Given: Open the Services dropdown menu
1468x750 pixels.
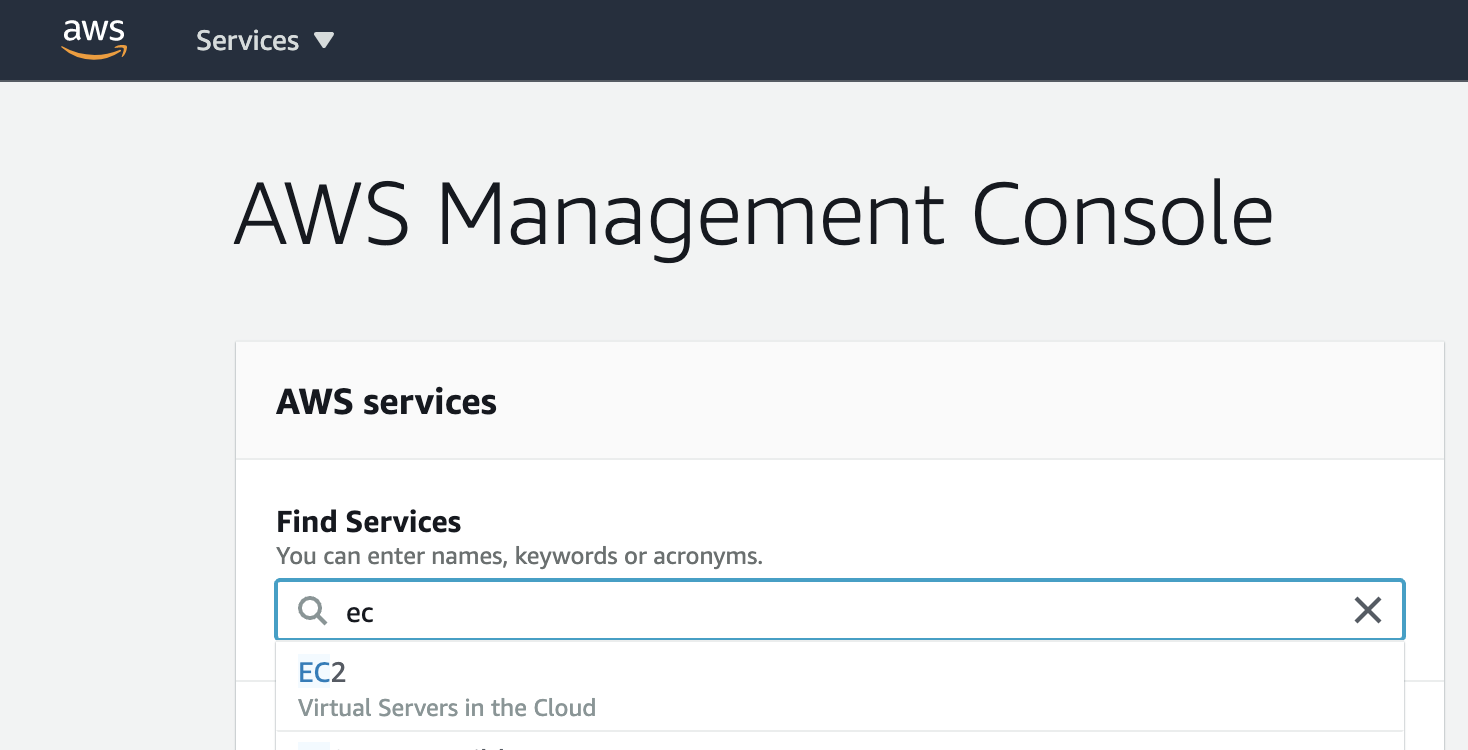Looking at the screenshot, I should click(x=265, y=41).
